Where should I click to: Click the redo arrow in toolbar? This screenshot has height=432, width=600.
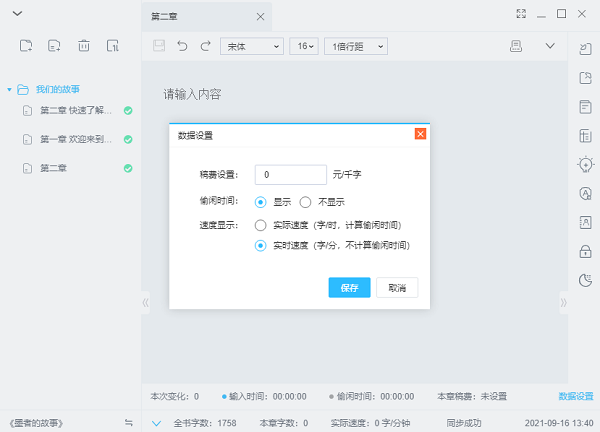(x=205, y=46)
